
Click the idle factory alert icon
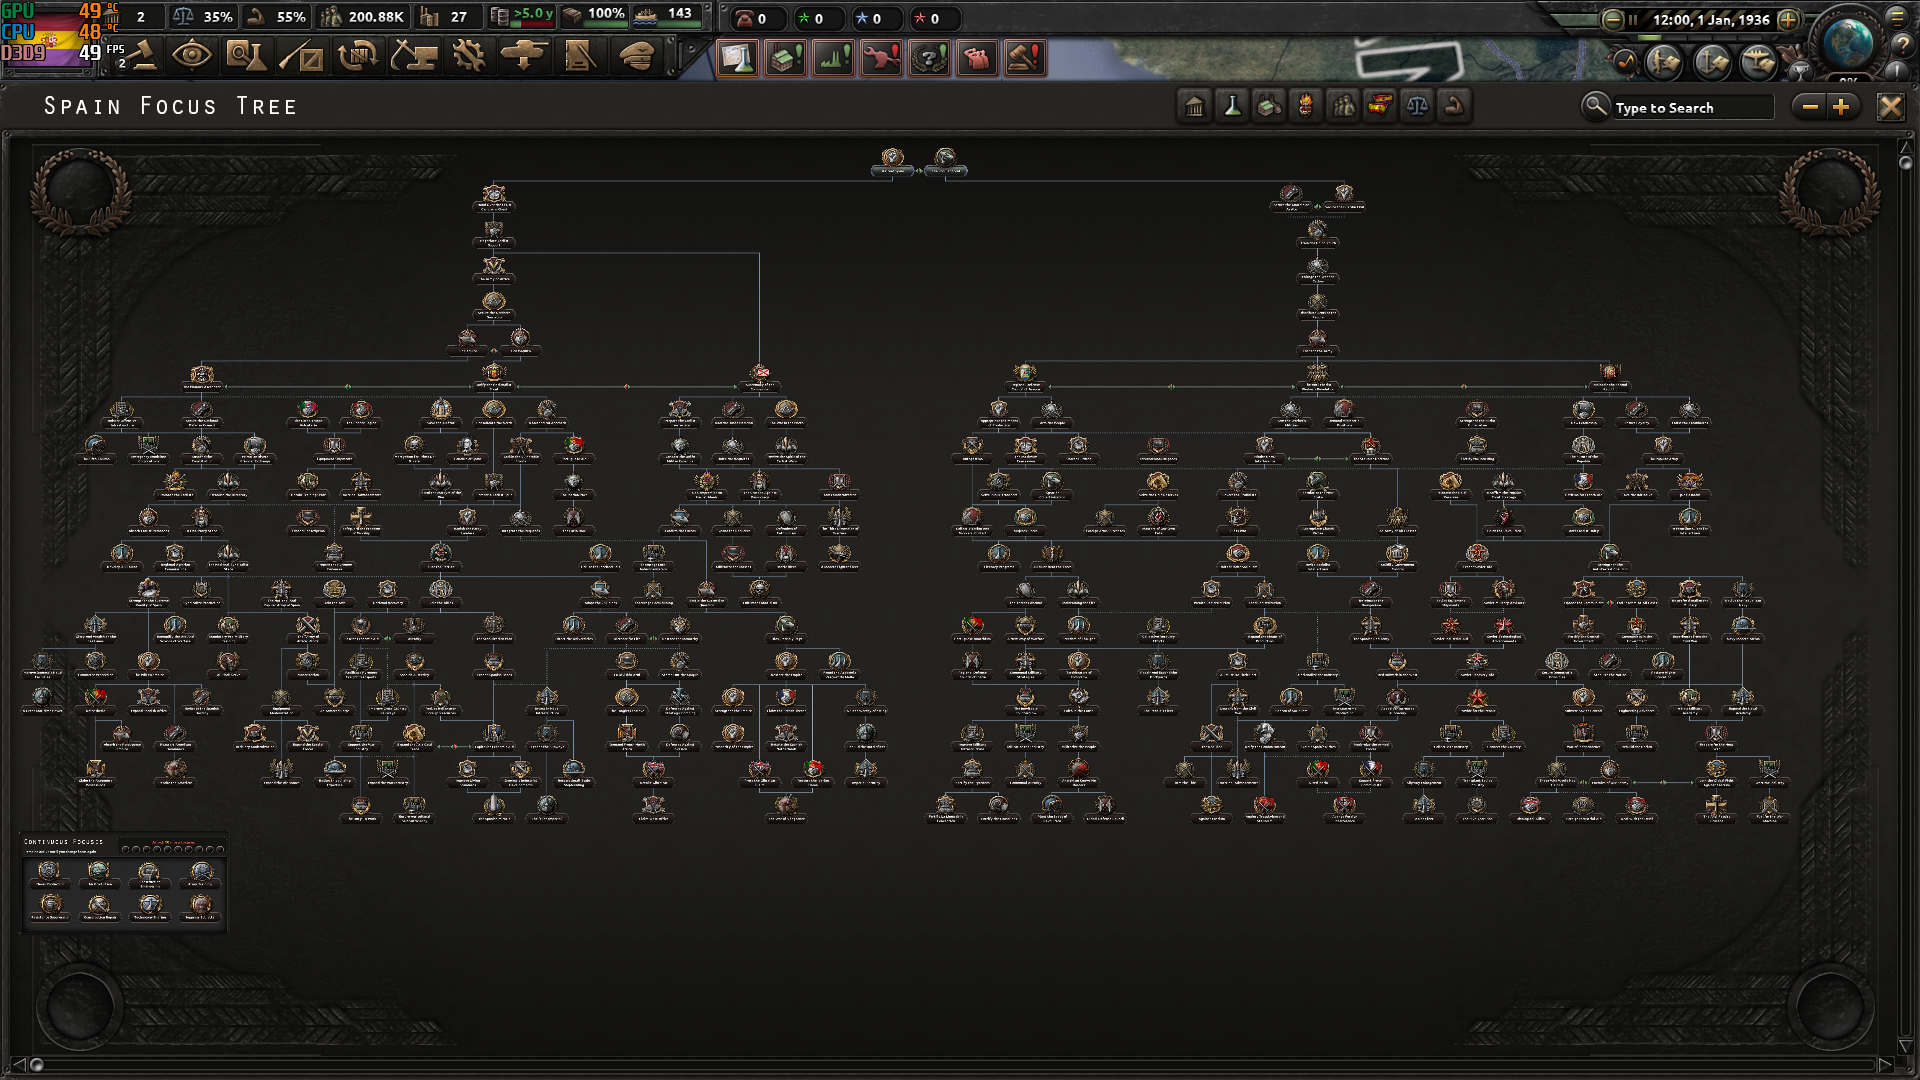786,58
